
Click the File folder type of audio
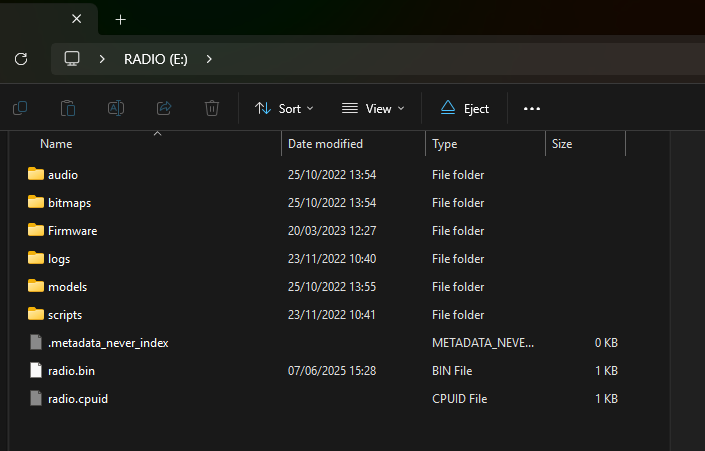pos(458,175)
